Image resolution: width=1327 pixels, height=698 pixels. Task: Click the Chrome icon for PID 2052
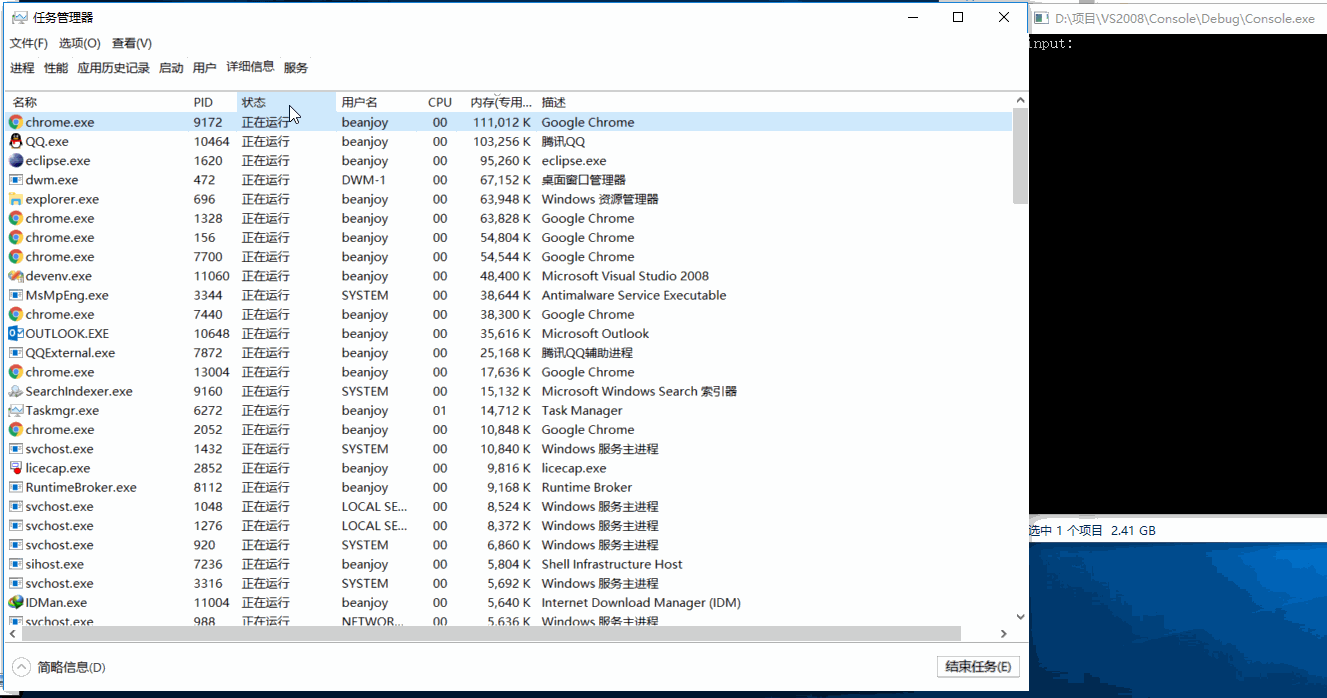[x=16, y=430]
